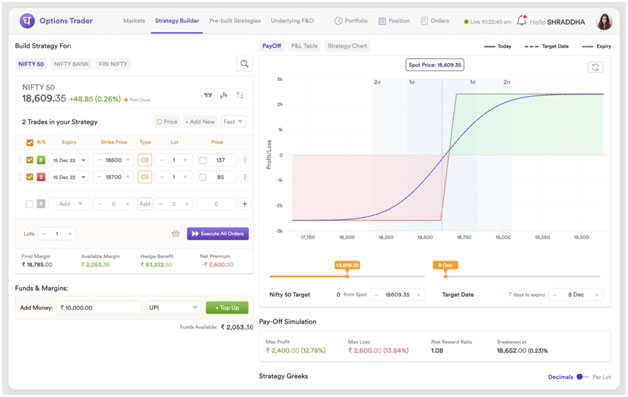
Task: Decrease the 18700 strike price
Action: (x=99, y=177)
